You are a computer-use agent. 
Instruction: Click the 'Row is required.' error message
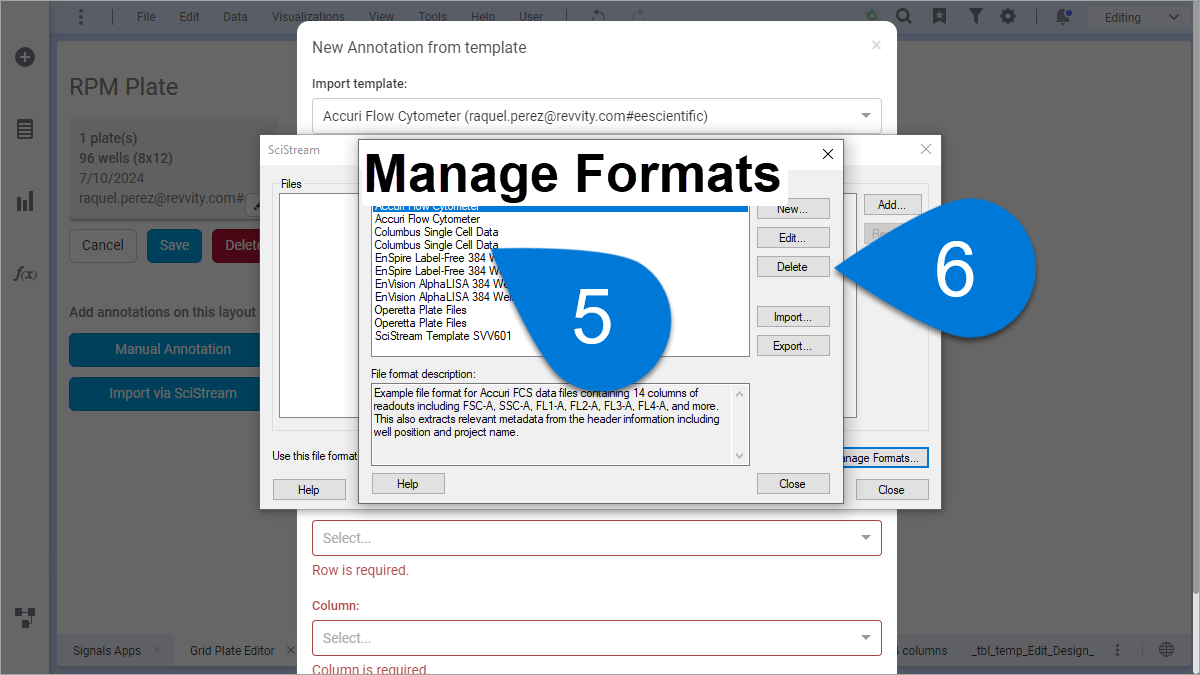pyautogui.click(x=361, y=570)
